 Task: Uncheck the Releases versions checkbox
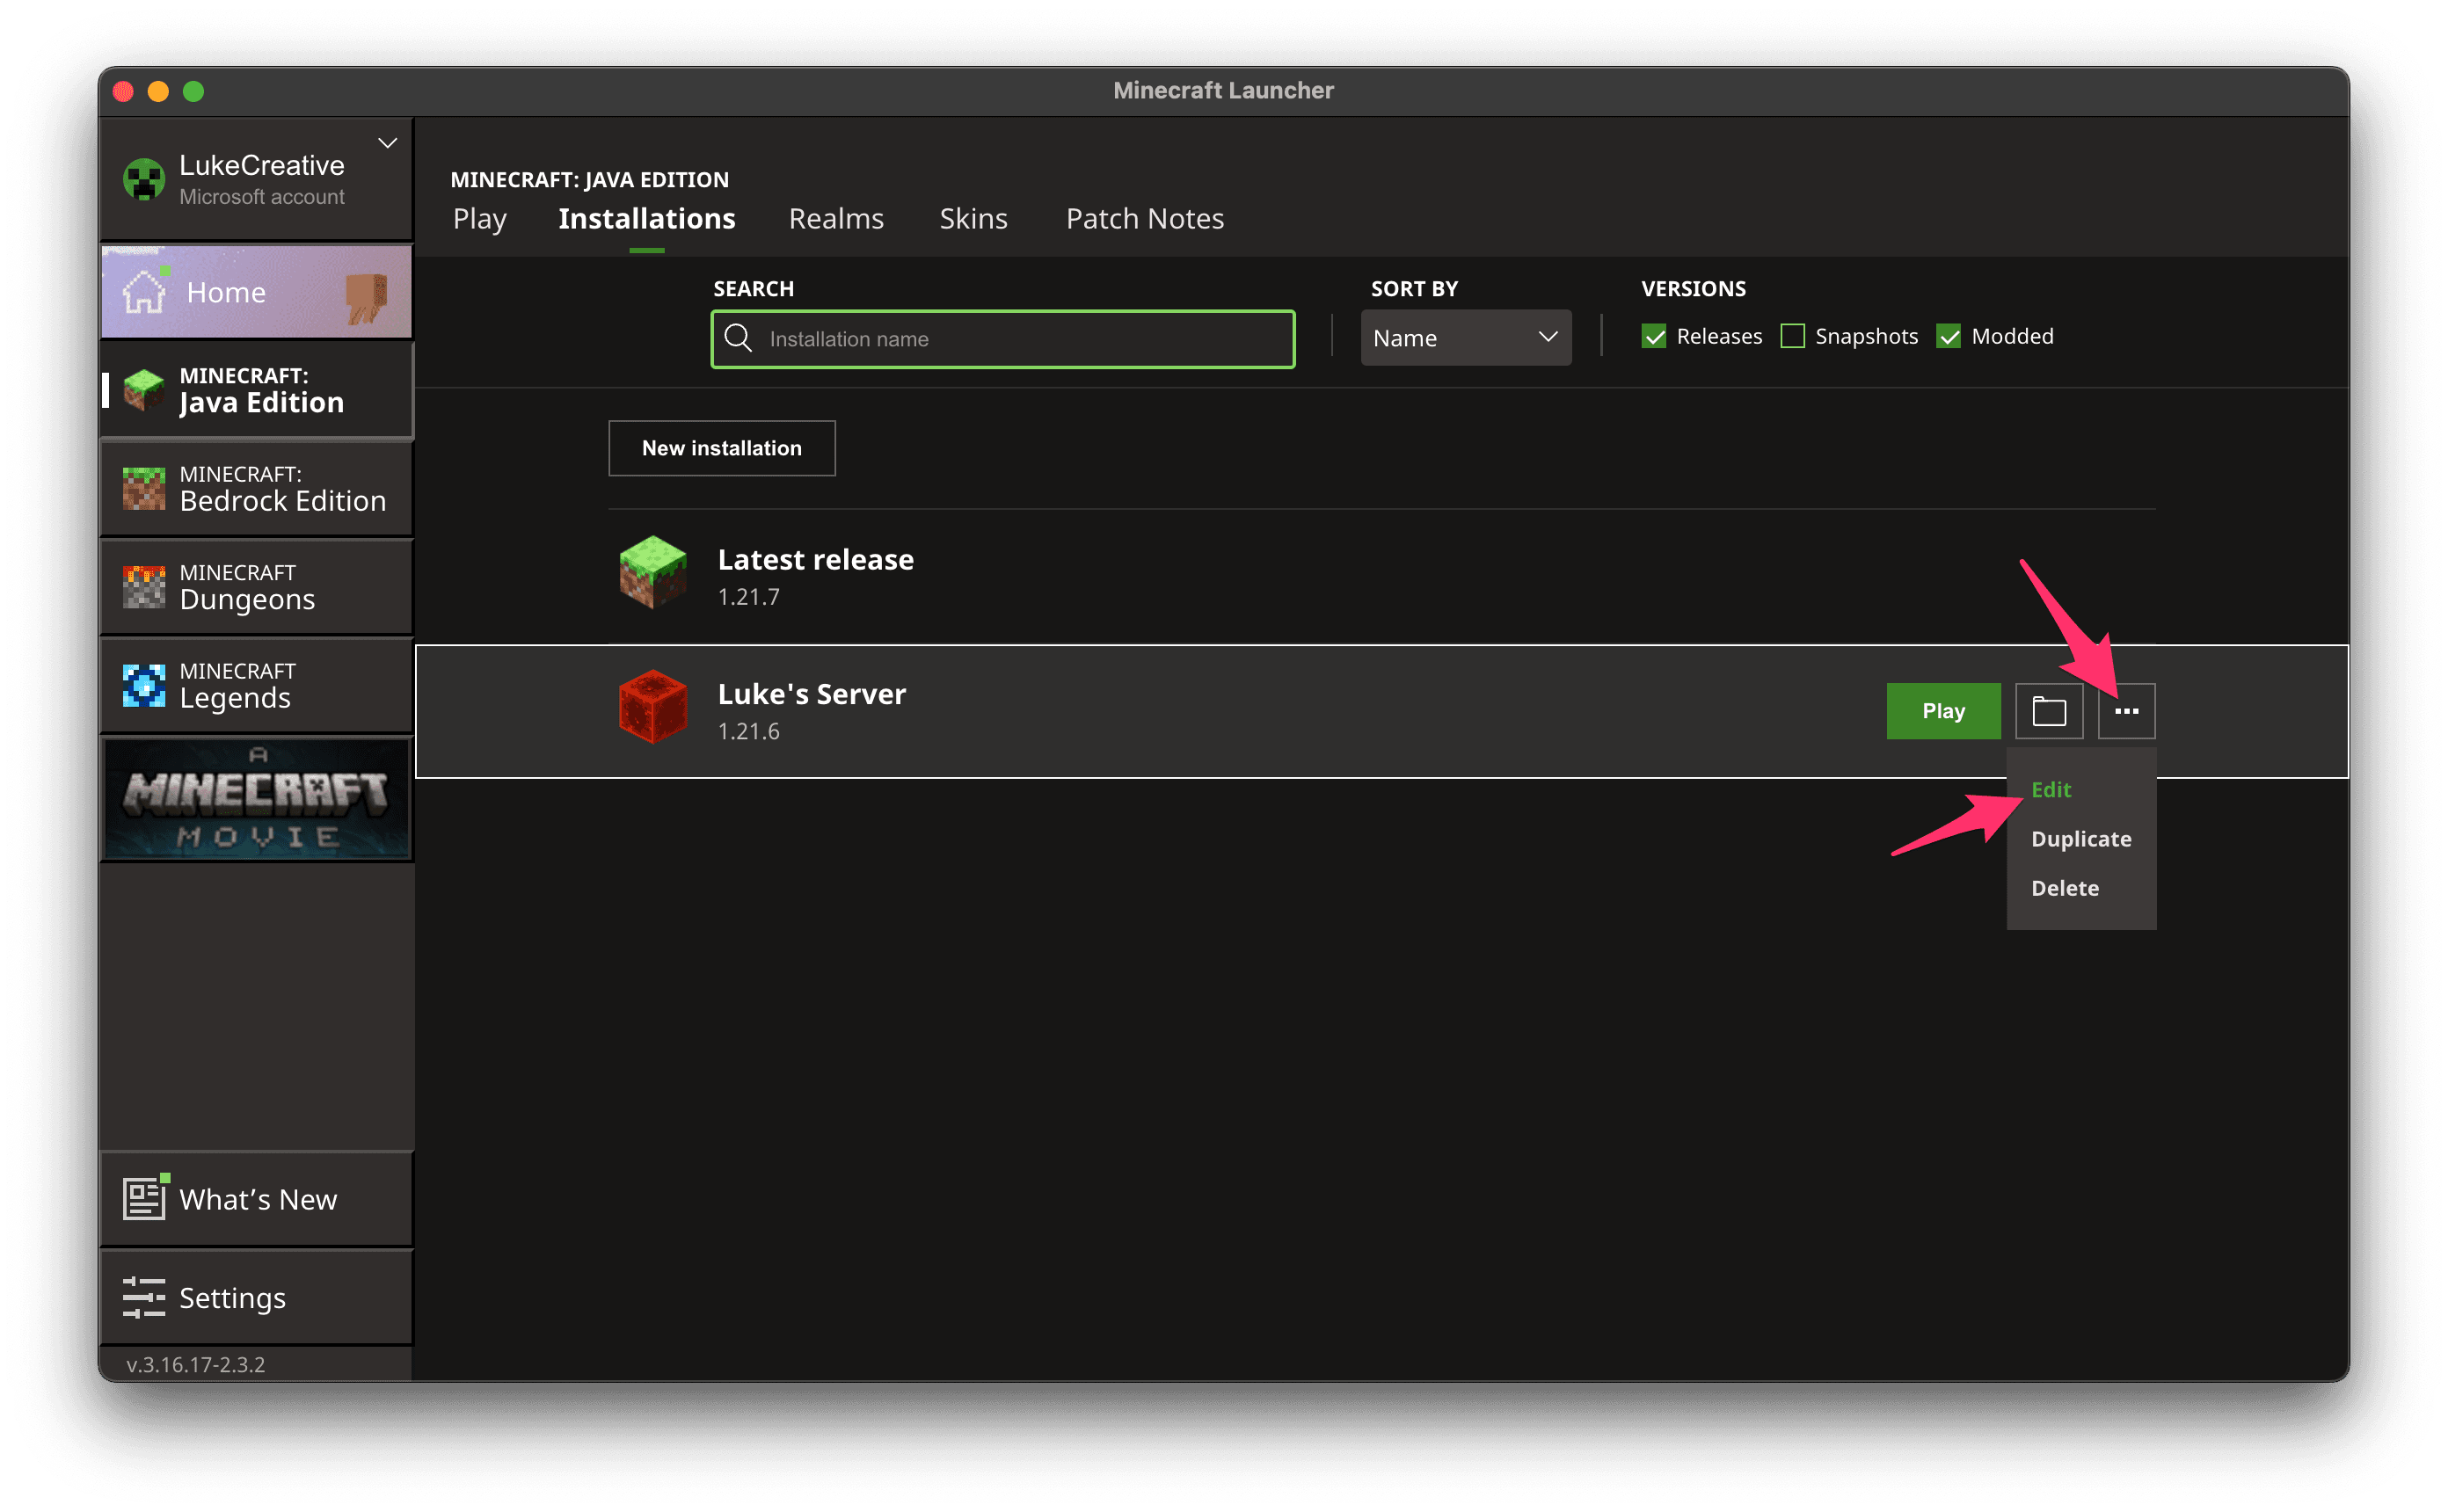pos(1654,337)
